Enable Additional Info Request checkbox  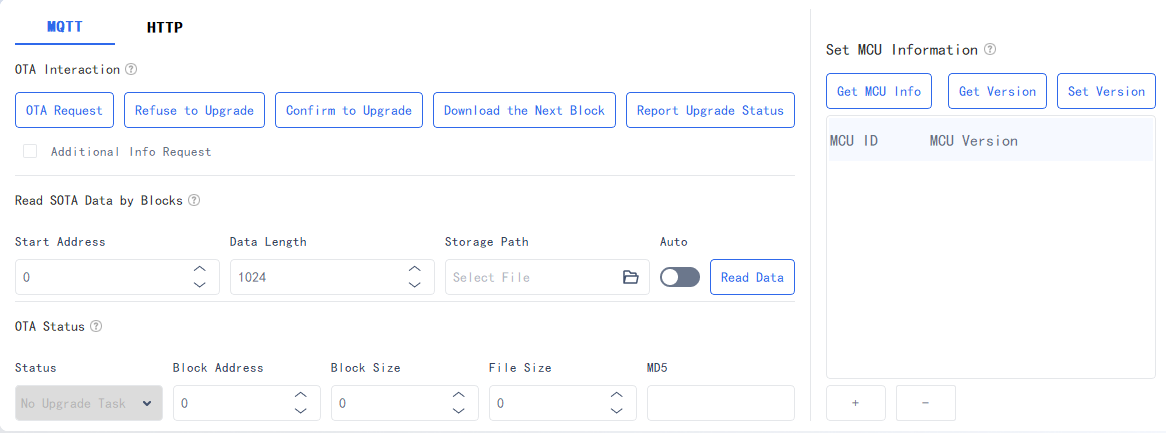[x=30, y=151]
